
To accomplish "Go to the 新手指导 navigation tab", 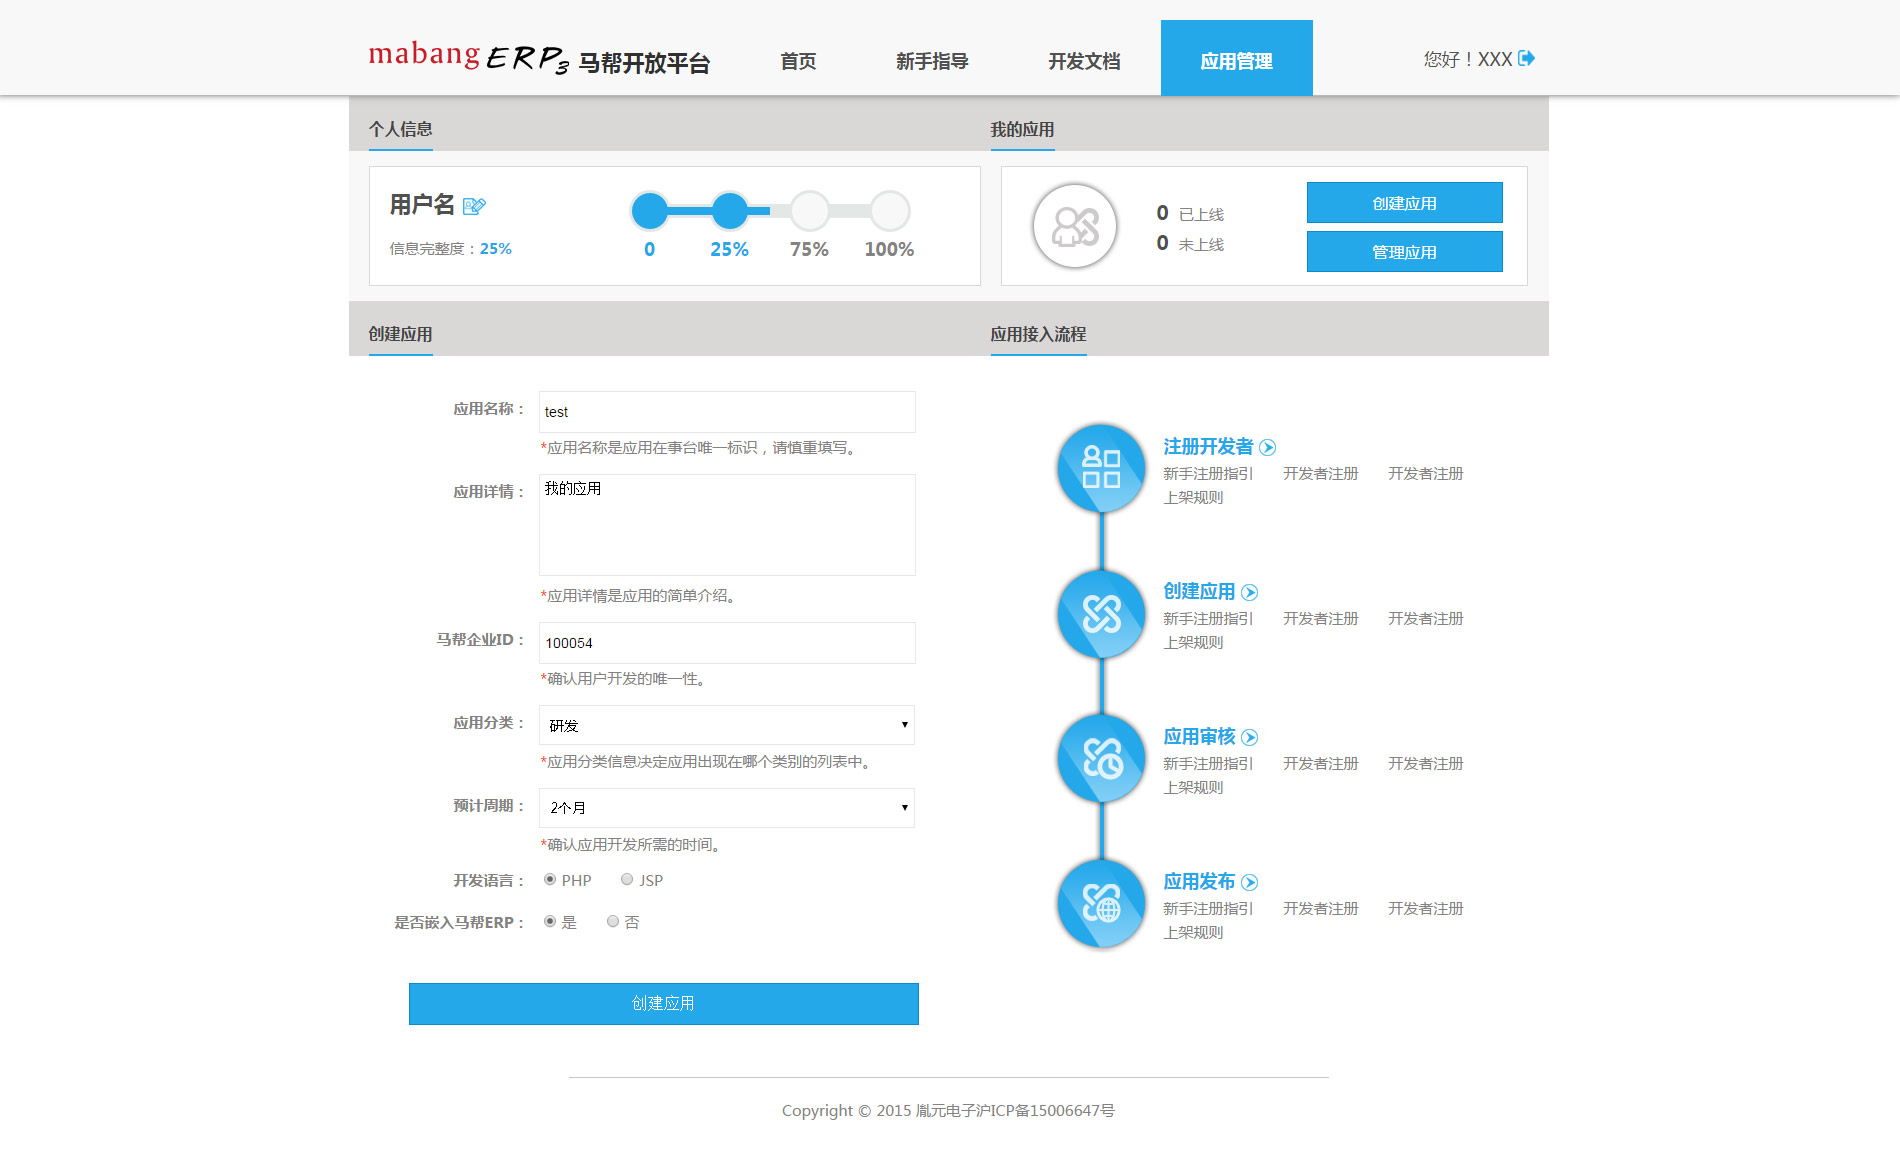I will point(932,61).
